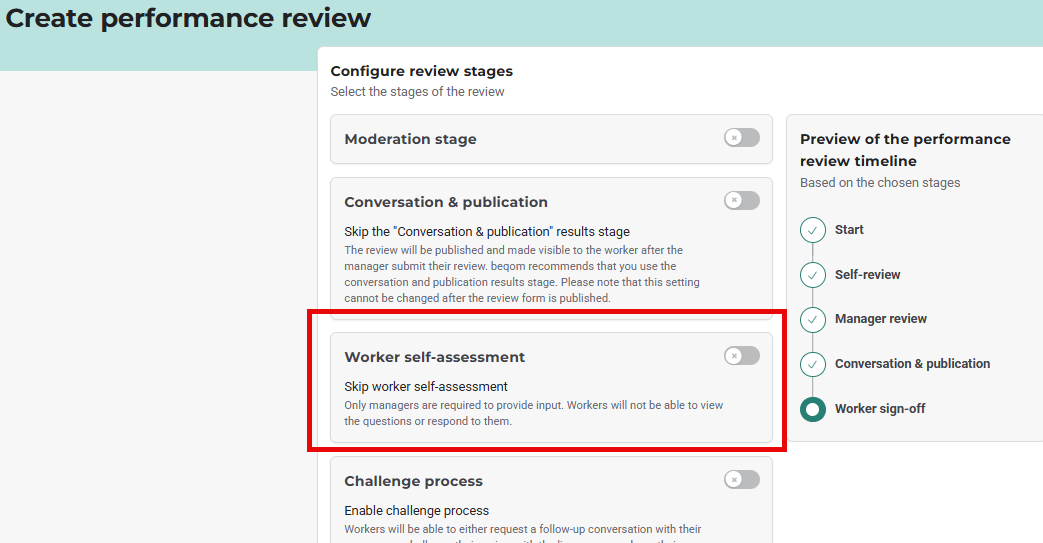Enable the Challenge process toggle
1043x543 pixels.
click(741, 480)
